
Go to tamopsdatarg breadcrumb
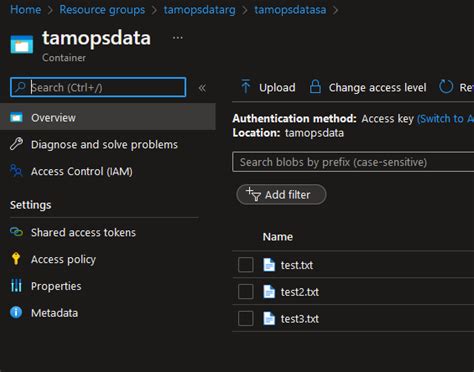click(x=200, y=9)
